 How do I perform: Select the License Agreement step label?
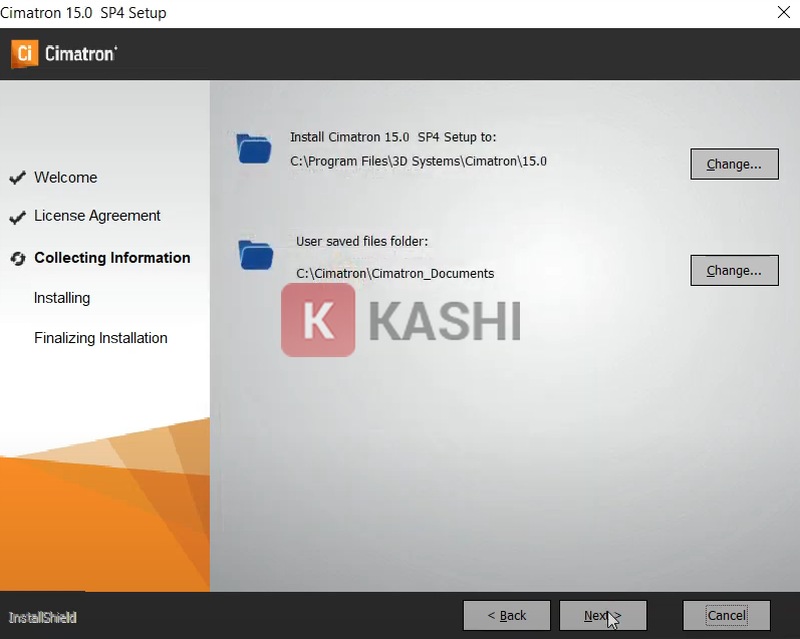coord(97,216)
